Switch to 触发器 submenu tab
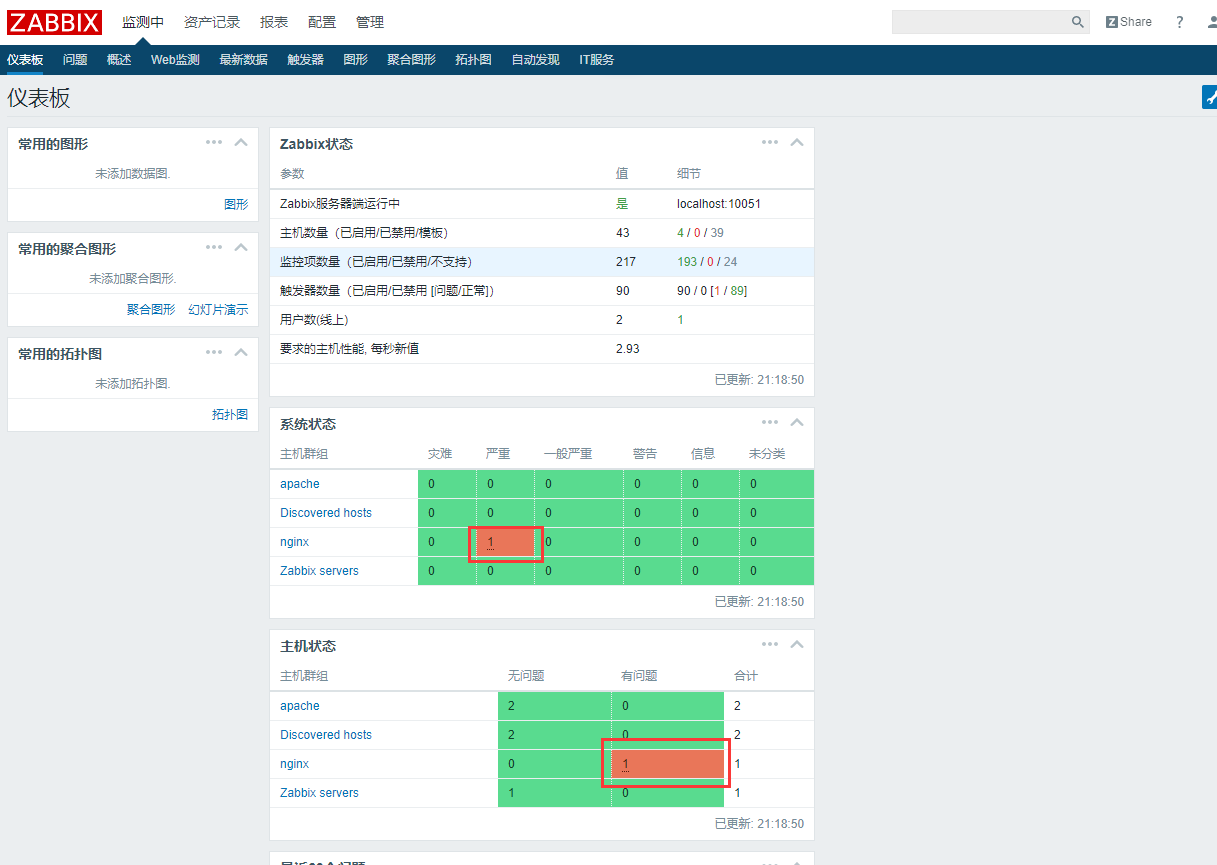The width and height of the screenshot is (1217, 865). [x=305, y=60]
